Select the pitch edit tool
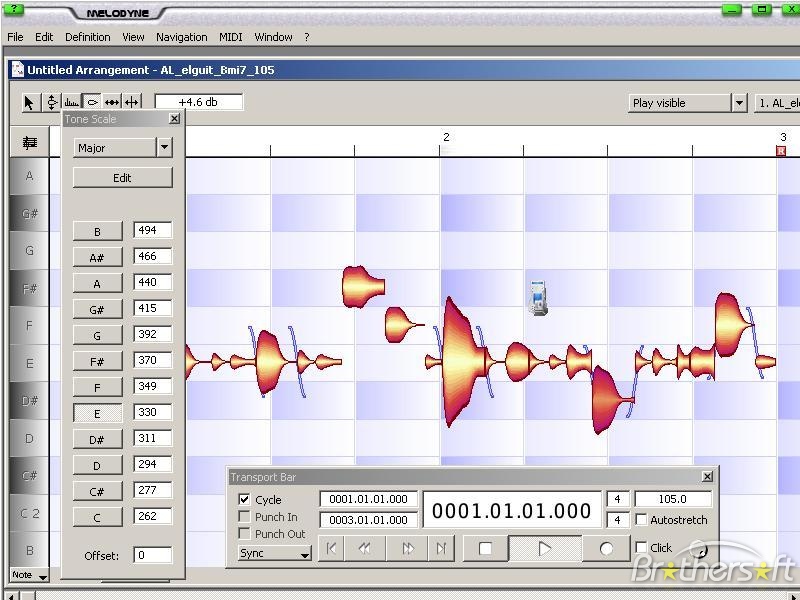800x600 pixels. click(52, 103)
